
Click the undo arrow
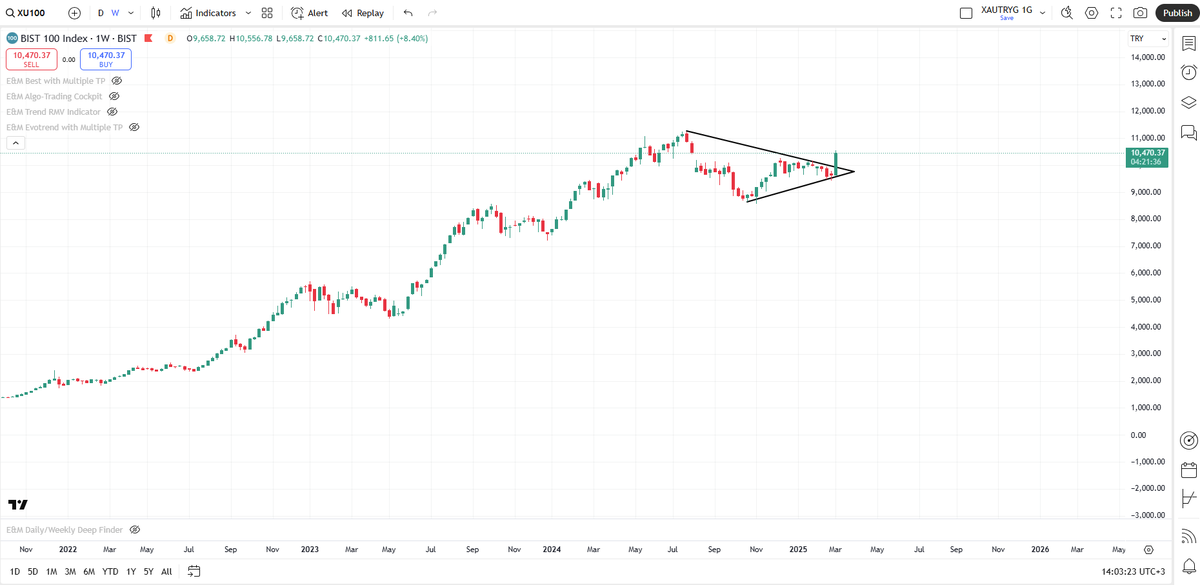[408, 13]
